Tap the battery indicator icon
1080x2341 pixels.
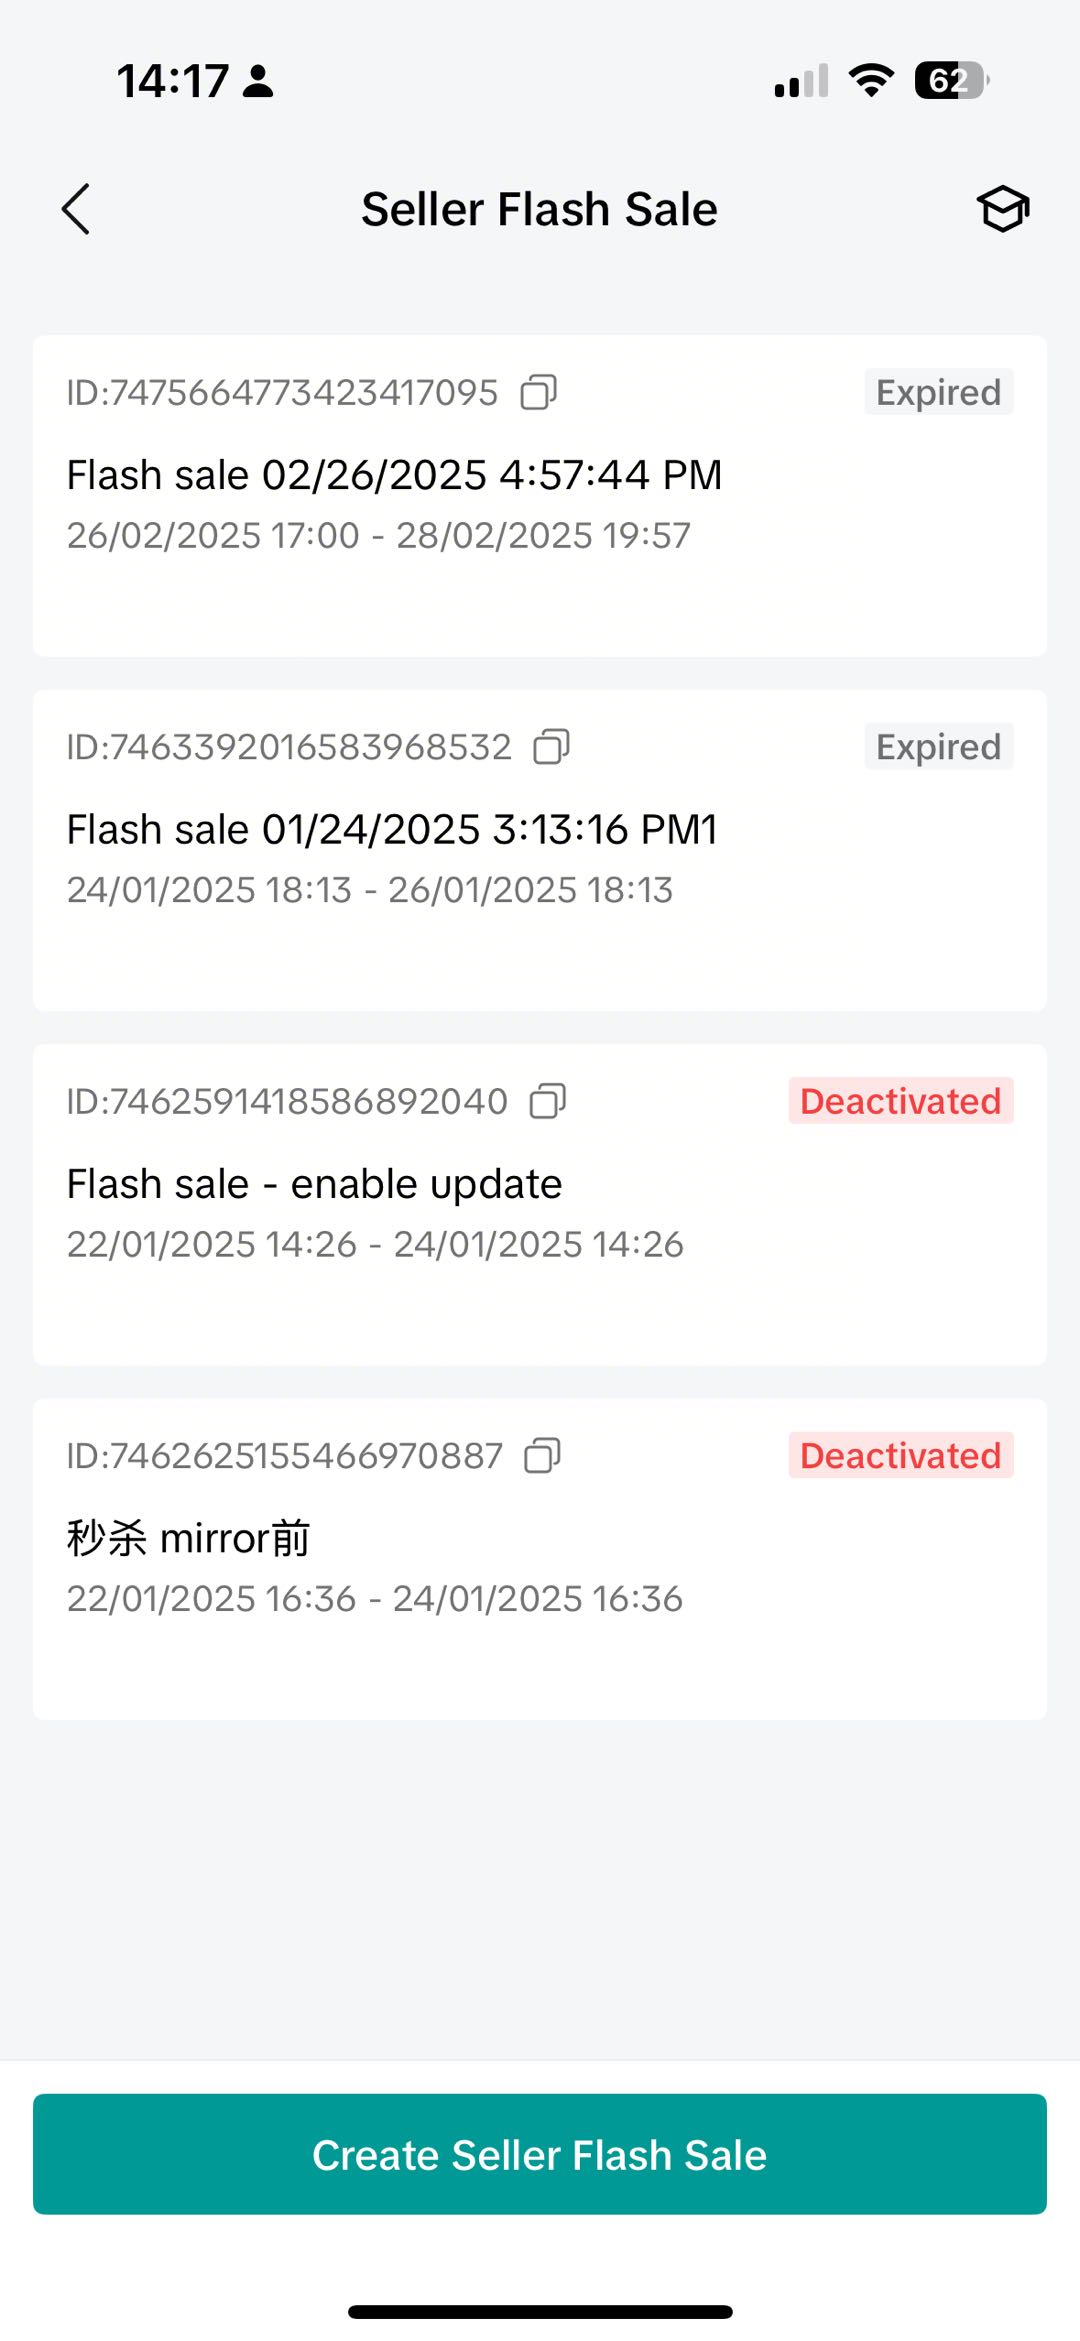951,80
